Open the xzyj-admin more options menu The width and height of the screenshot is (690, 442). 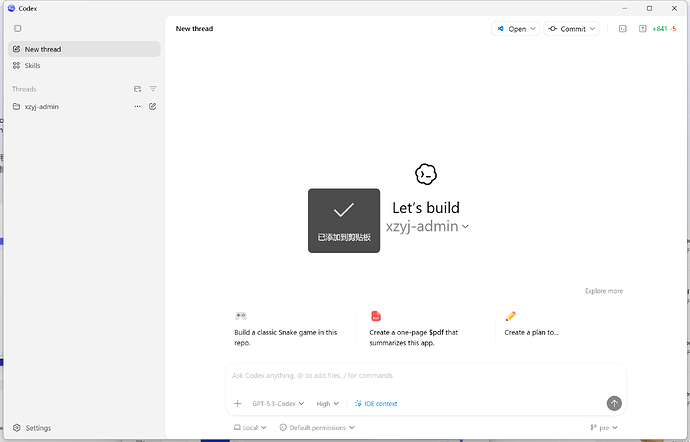[138, 107]
